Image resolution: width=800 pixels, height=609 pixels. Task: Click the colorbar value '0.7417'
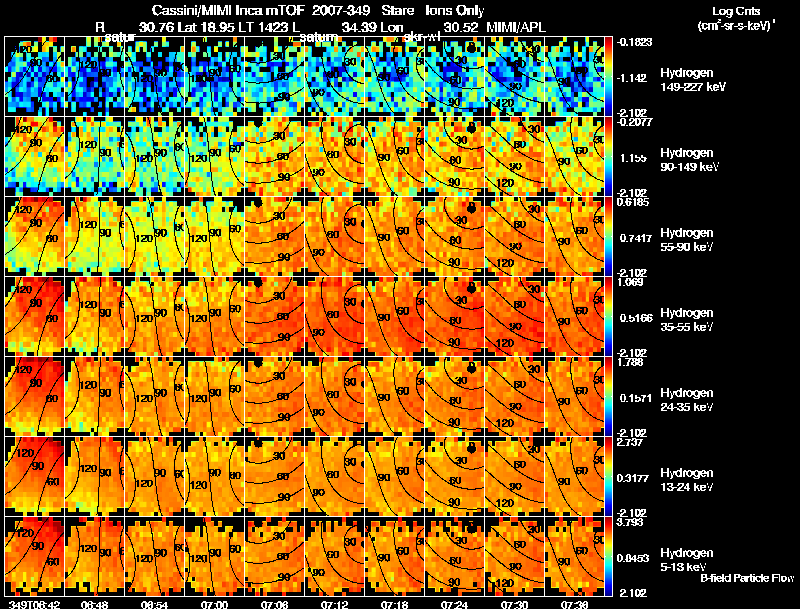[x=635, y=238]
